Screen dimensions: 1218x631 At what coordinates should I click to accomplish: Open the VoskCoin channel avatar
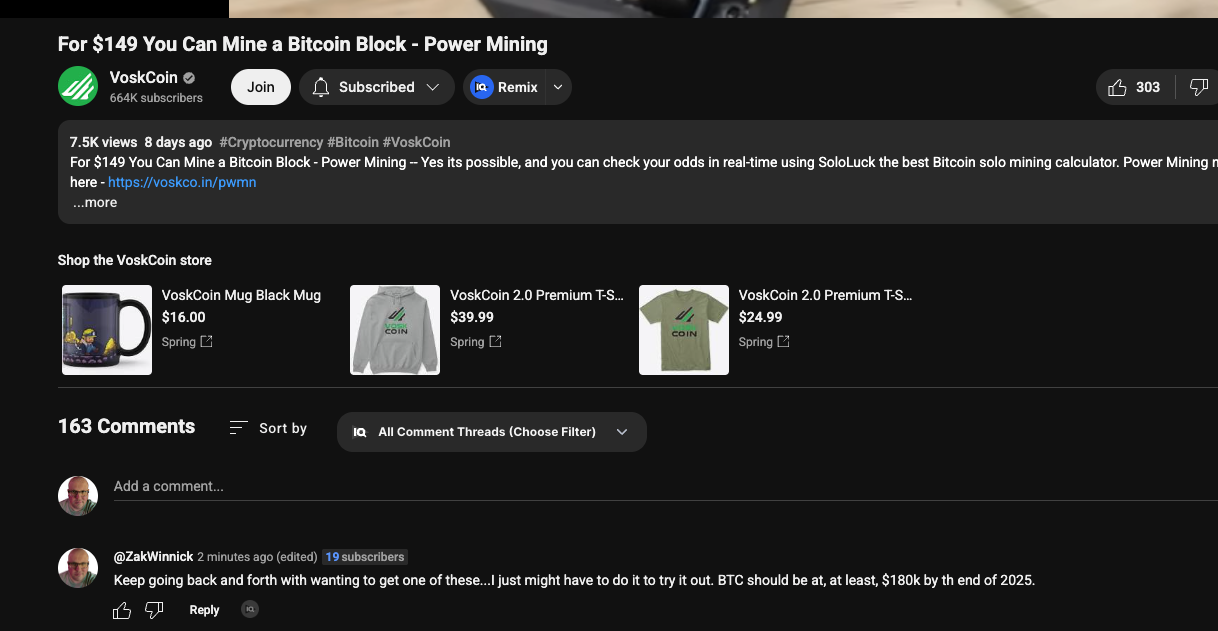point(78,86)
